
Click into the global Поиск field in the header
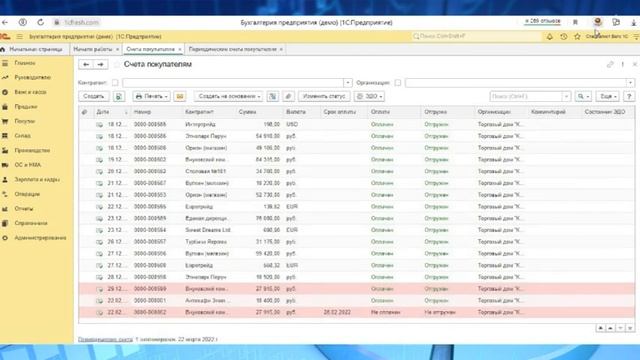pos(476,36)
